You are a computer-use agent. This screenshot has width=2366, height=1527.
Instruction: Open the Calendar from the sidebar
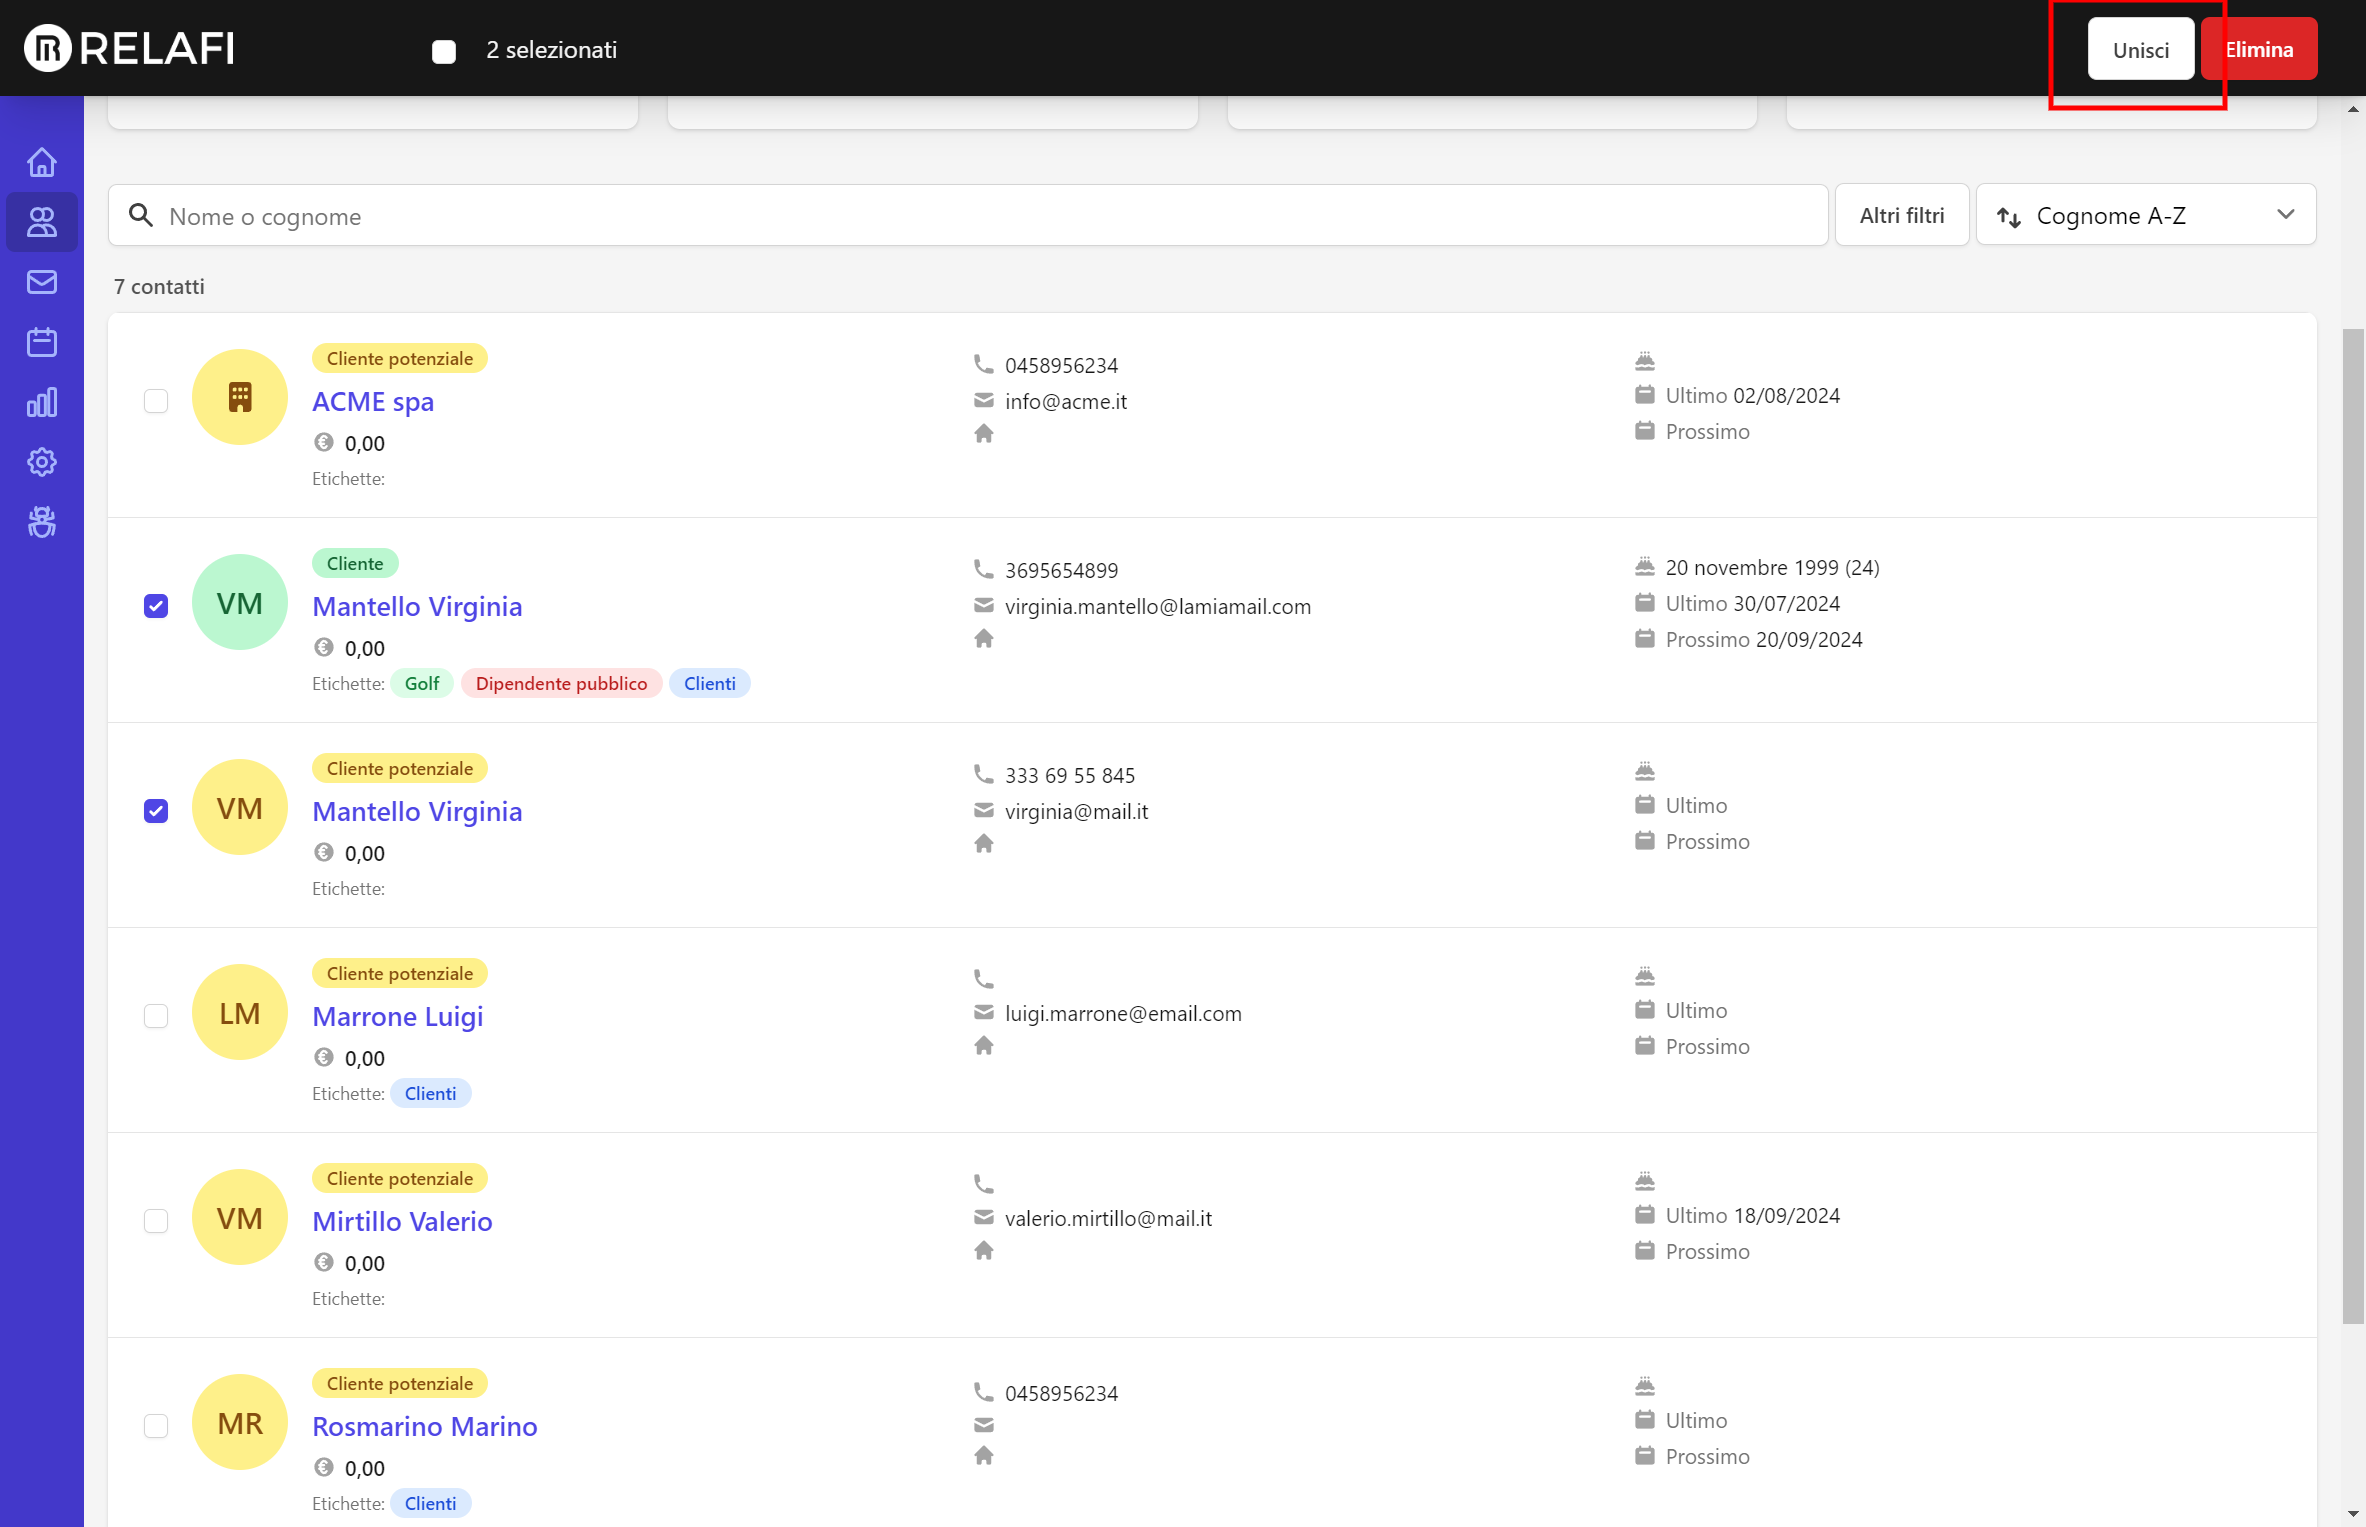42,341
